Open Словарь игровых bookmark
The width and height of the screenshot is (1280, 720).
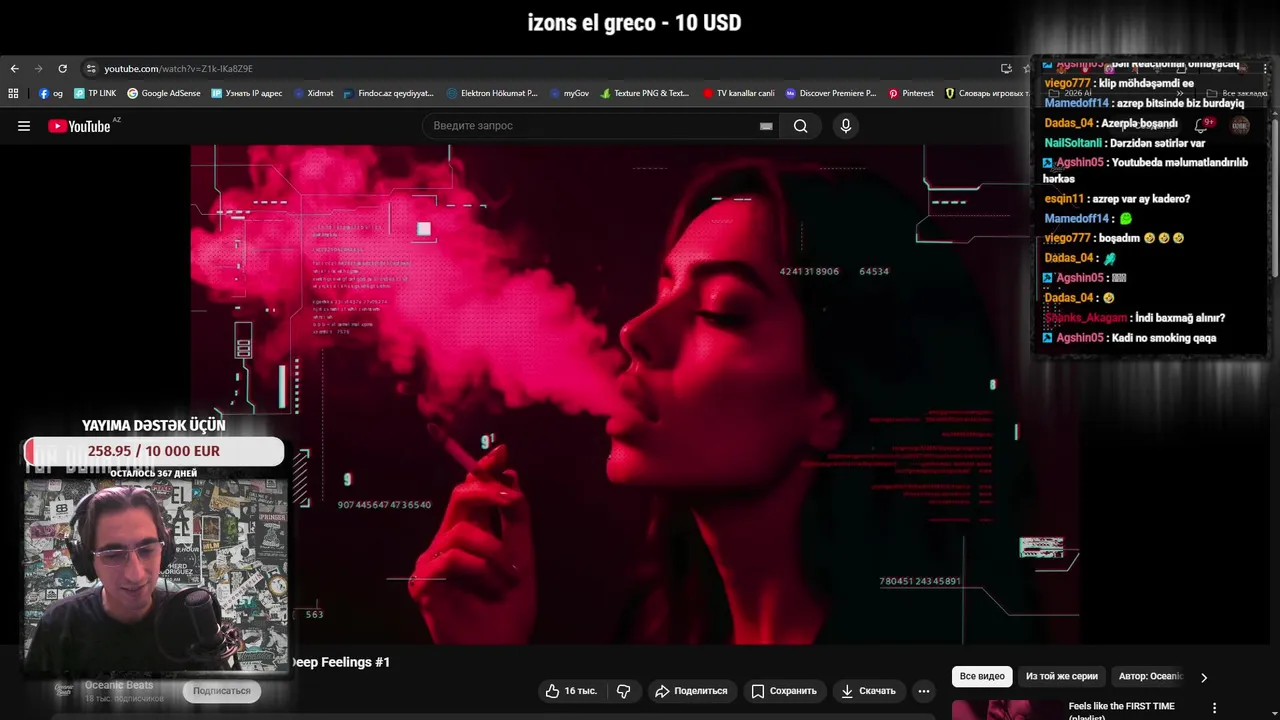987,93
